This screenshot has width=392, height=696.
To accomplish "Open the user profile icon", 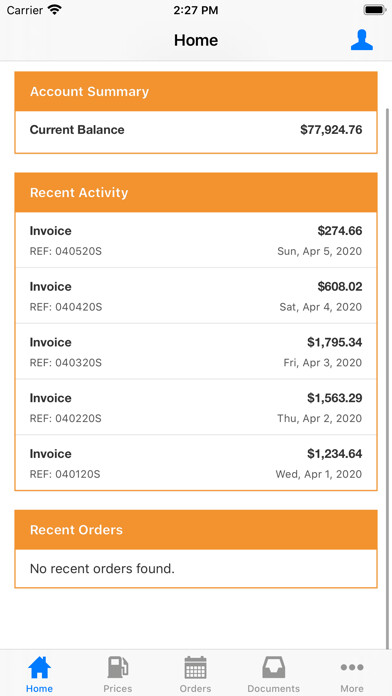I will coord(361,40).
